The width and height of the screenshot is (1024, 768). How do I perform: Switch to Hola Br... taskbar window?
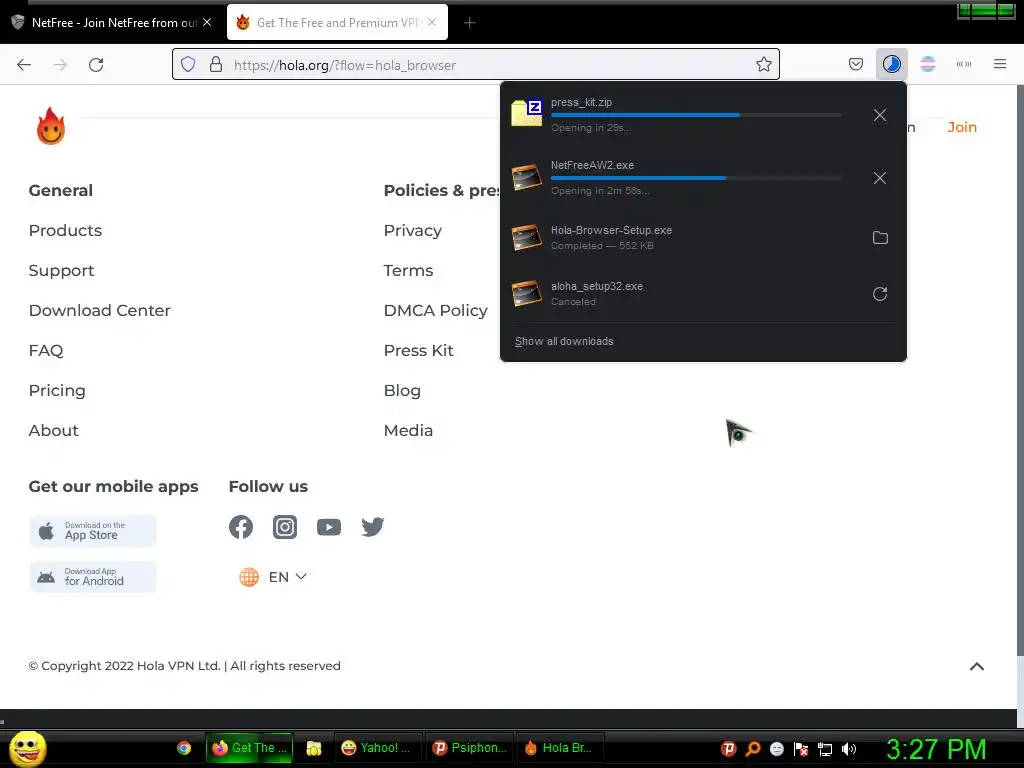[x=560, y=748]
